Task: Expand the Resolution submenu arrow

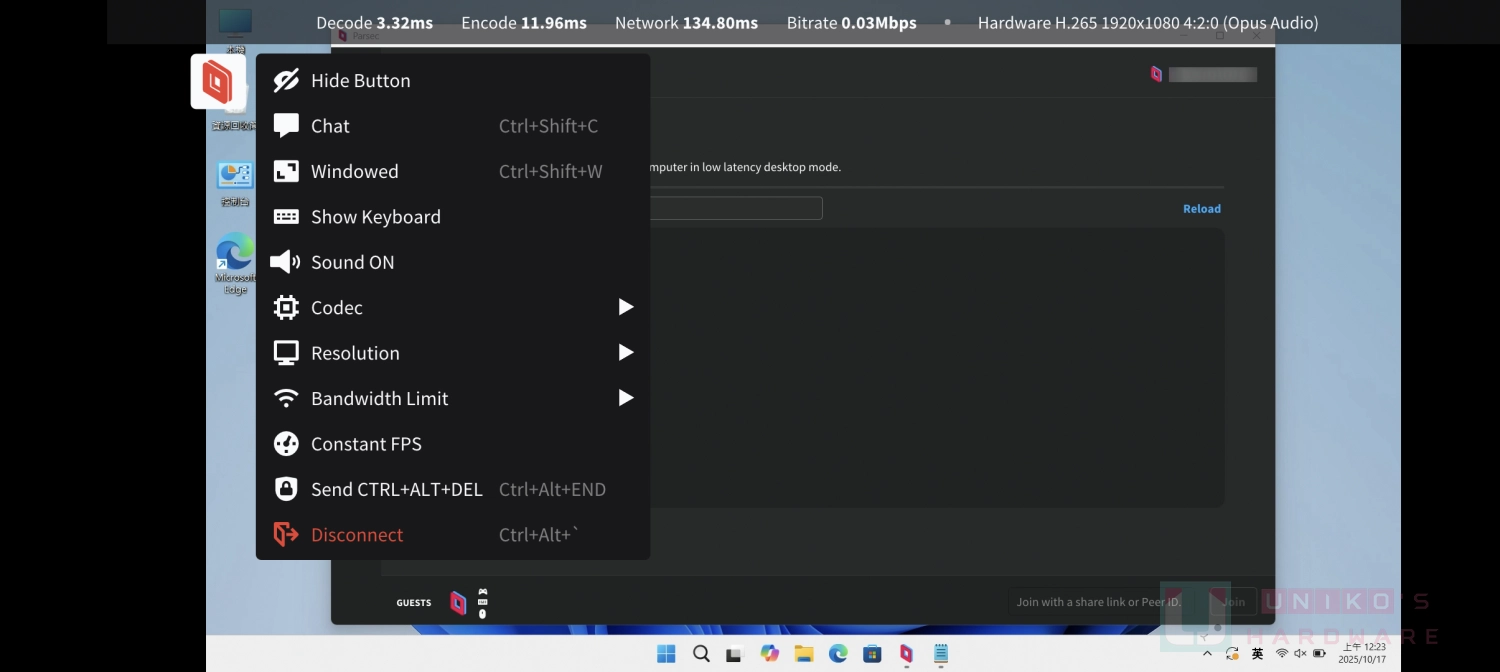Action: point(625,352)
